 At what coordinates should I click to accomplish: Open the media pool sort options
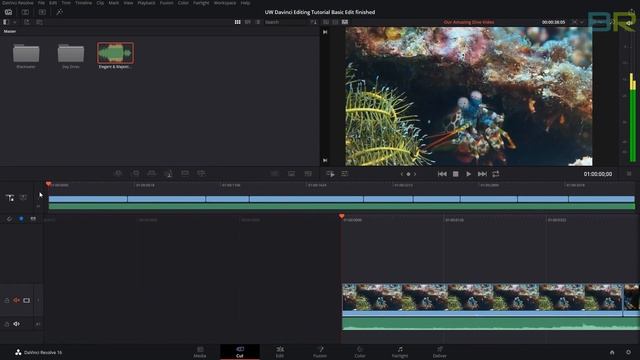[x=313, y=22]
